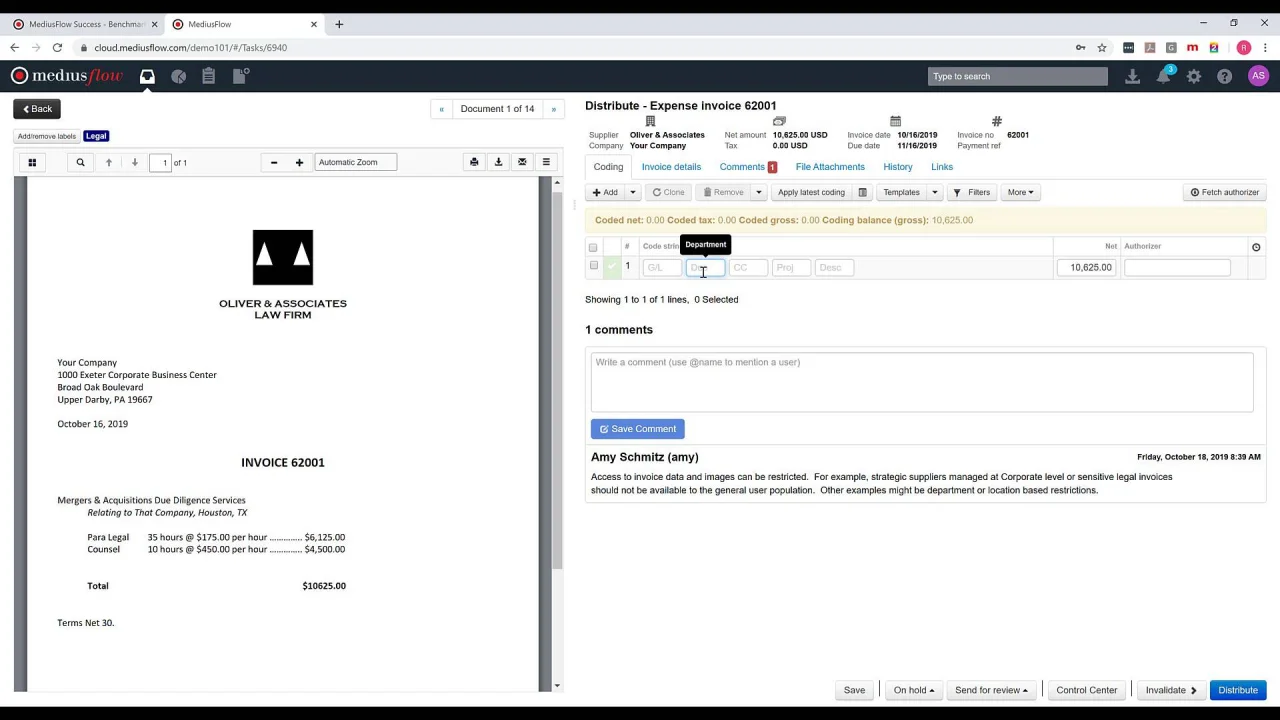Tick the checkbox for coding line 1

[593, 266]
